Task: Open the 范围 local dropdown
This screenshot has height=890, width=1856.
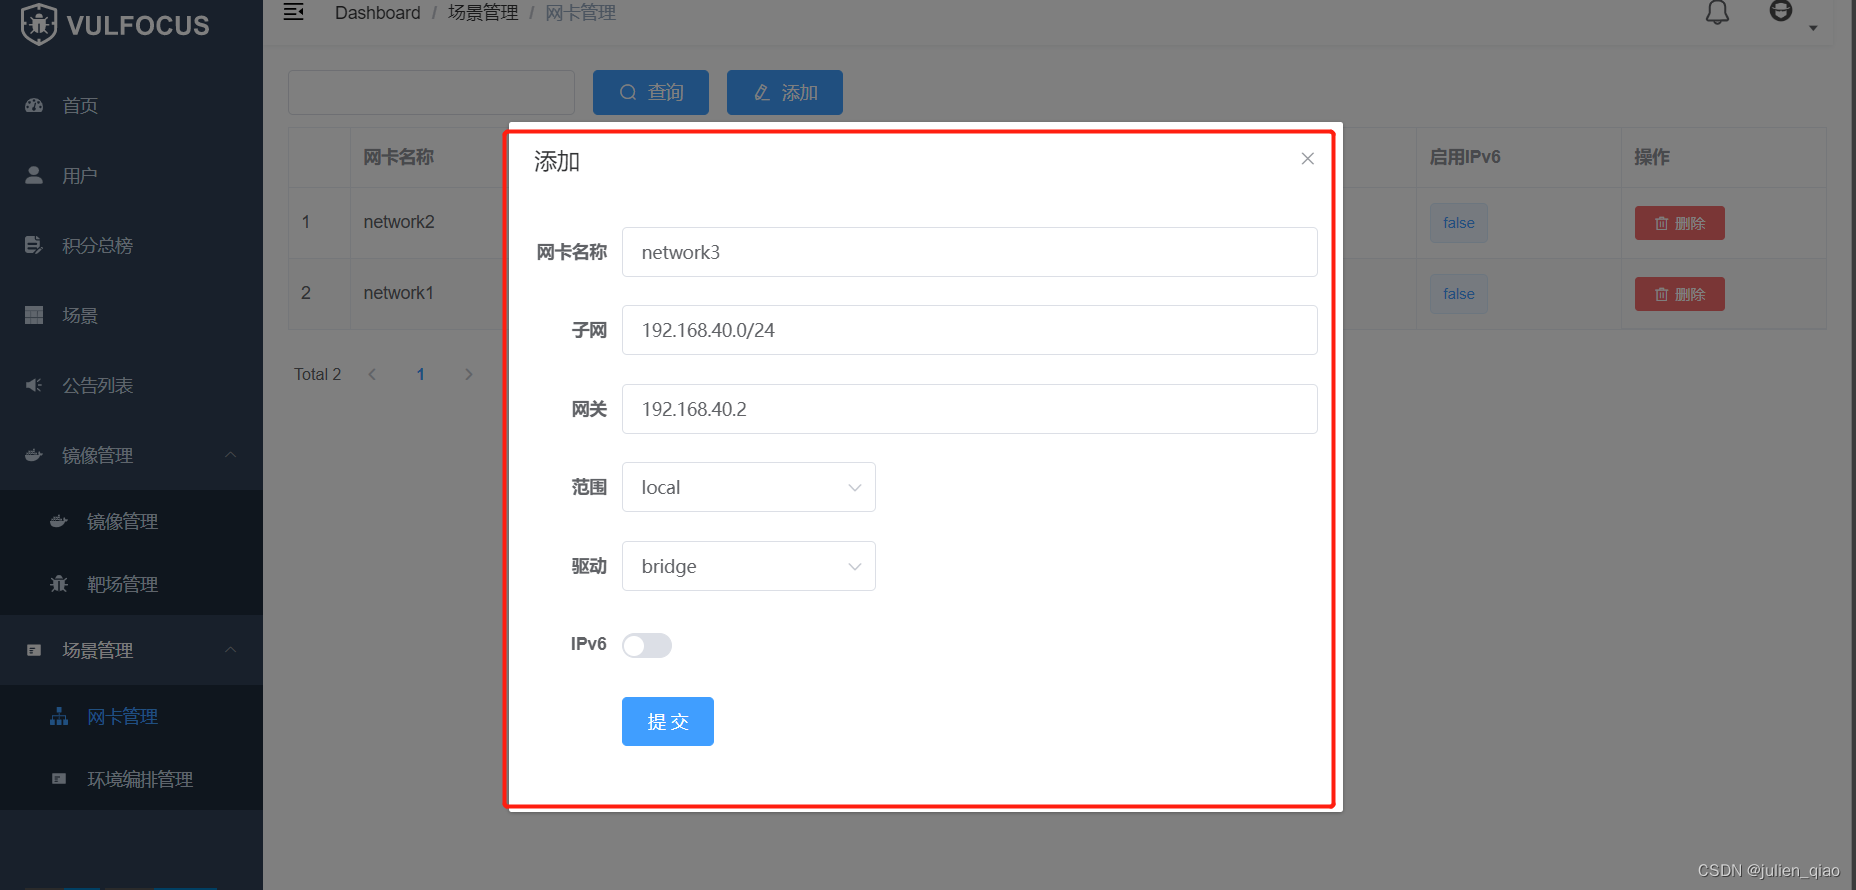Action: [748, 487]
